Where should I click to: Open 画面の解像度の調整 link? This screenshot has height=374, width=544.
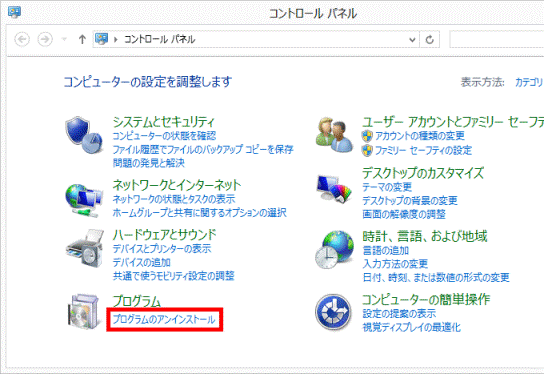[x=404, y=214]
